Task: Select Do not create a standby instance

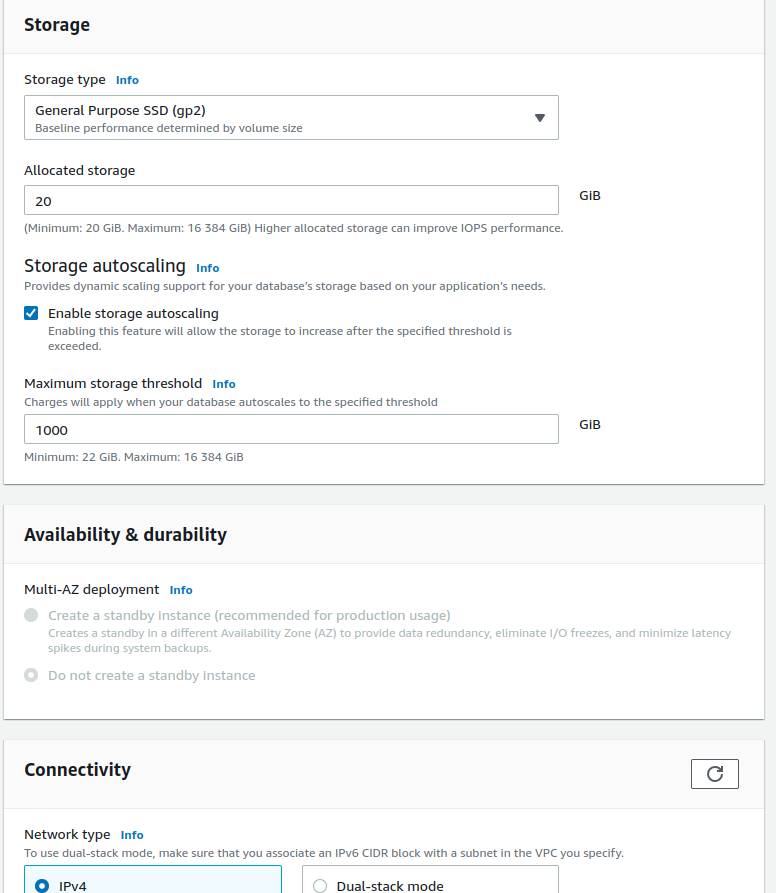Action: pyautogui.click(x=31, y=675)
